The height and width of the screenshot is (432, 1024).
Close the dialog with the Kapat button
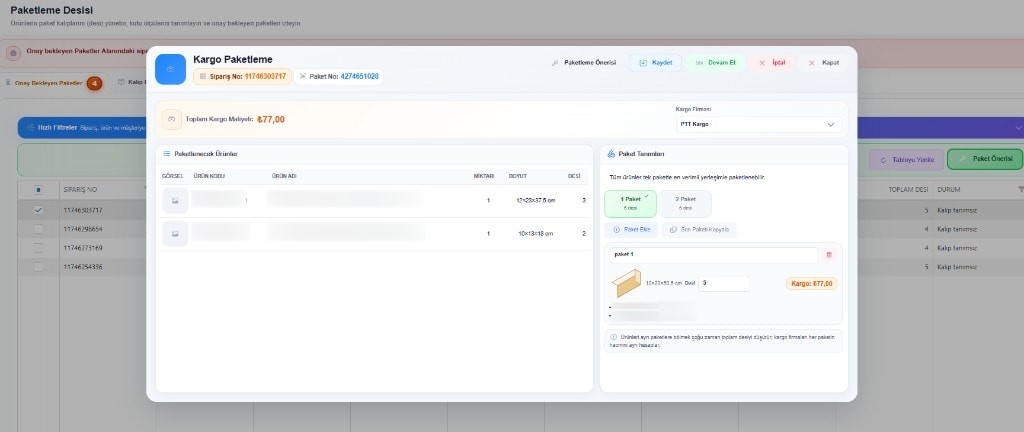pyautogui.click(x=824, y=63)
